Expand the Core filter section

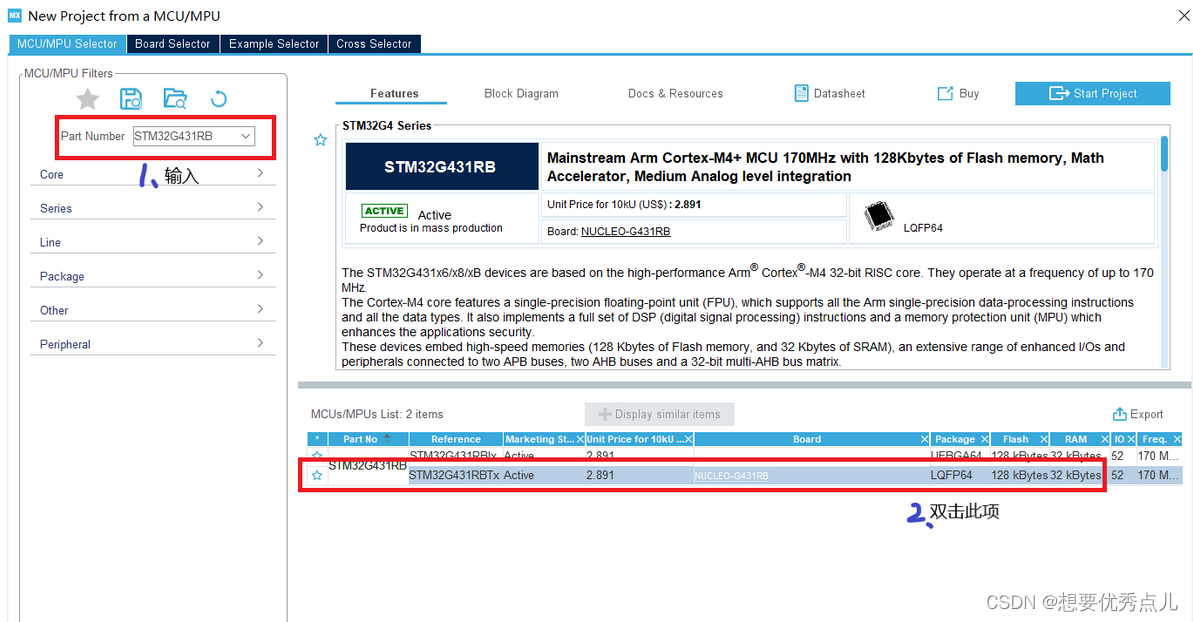pyautogui.click(x=153, y=174)
